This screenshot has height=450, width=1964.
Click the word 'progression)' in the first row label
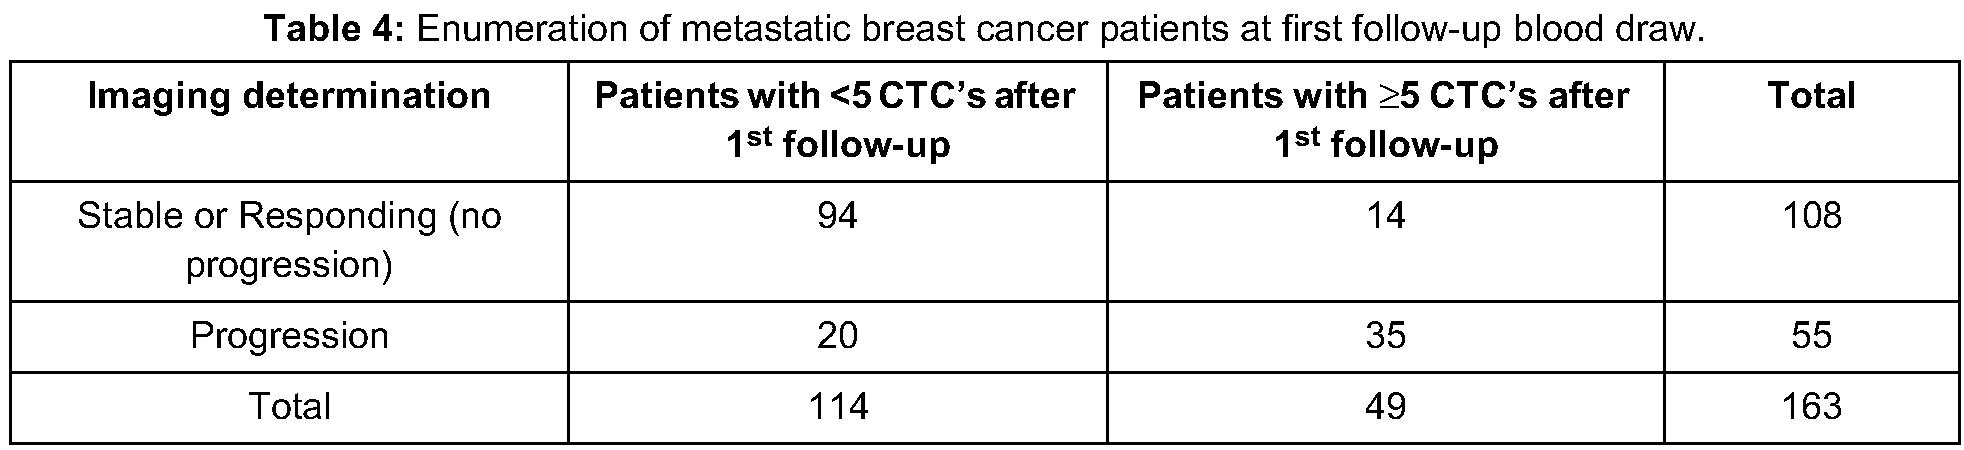coord(289,265)
